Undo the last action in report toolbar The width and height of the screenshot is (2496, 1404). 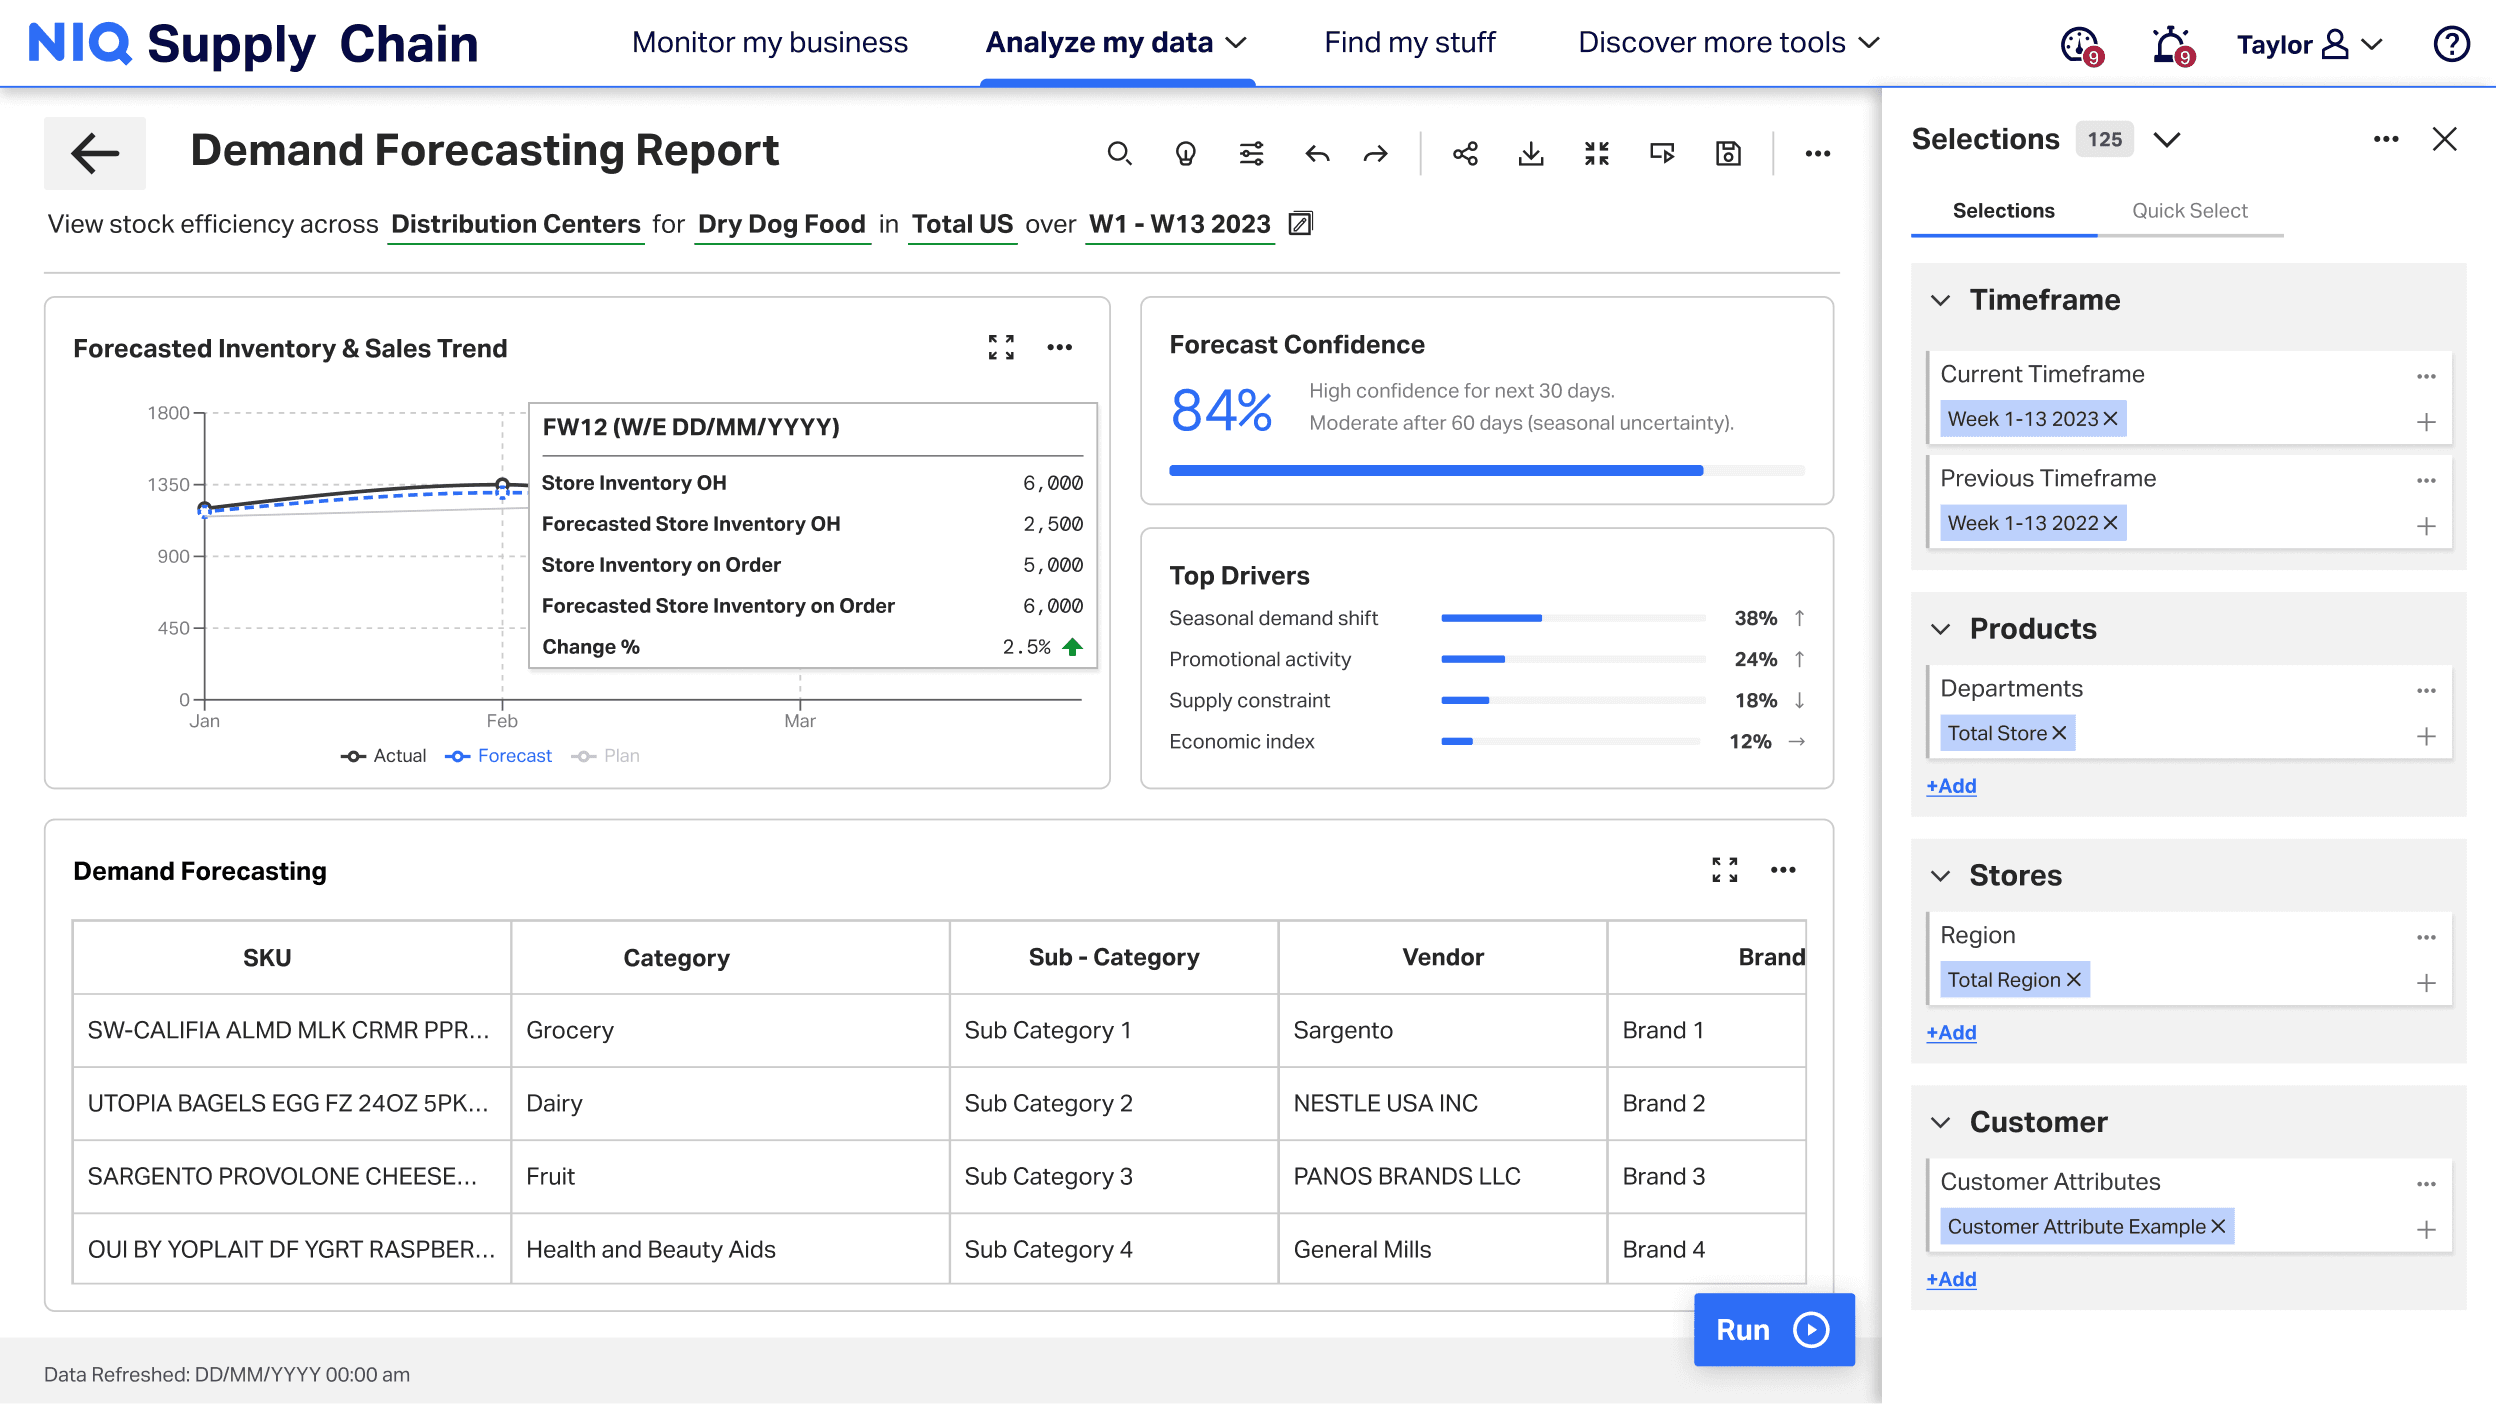(x=1317, y=153)
